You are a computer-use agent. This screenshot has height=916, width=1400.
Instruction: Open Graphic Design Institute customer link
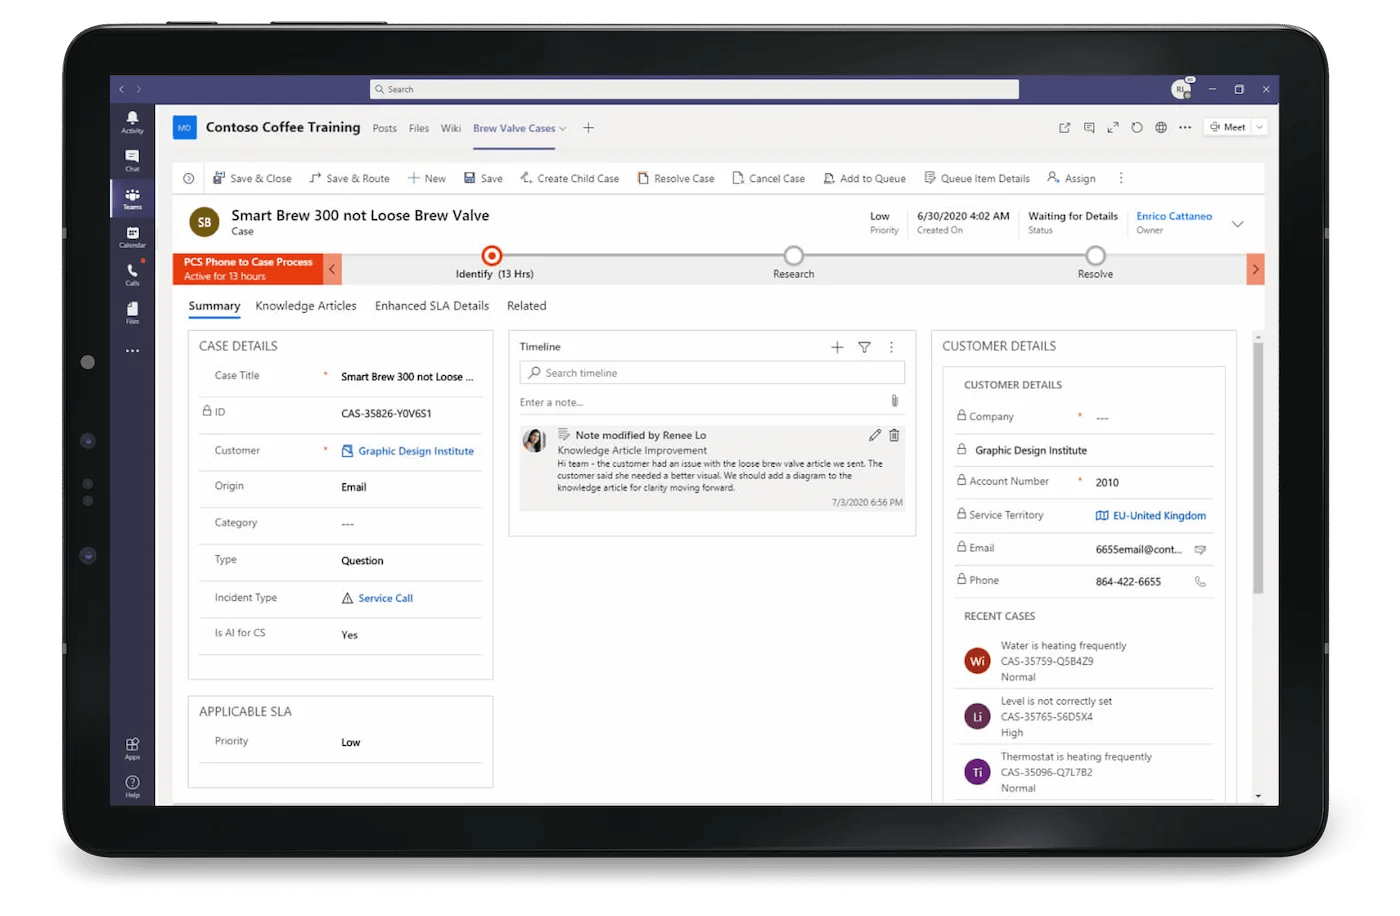tap(416, 451)
